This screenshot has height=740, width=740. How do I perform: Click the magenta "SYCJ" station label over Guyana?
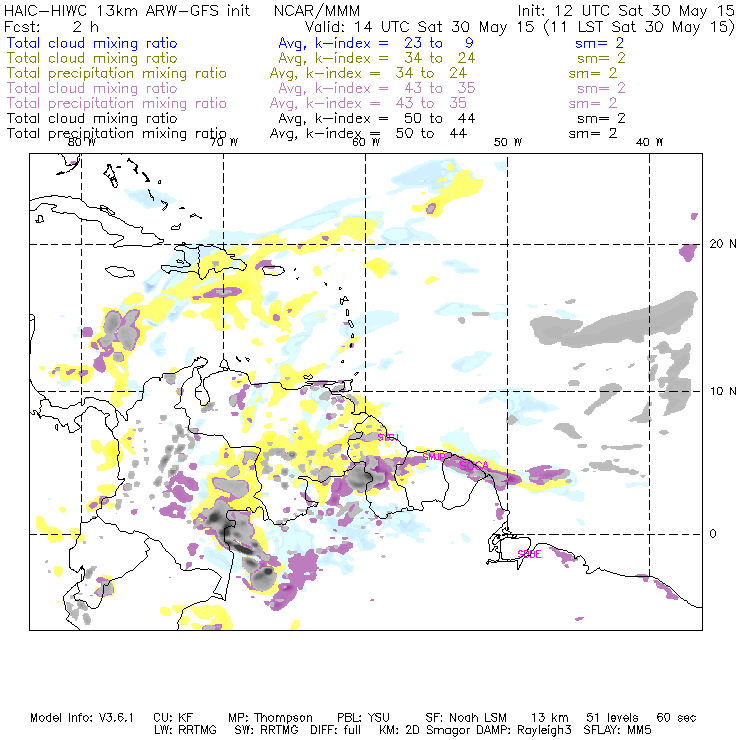click(x=388, y=437)
